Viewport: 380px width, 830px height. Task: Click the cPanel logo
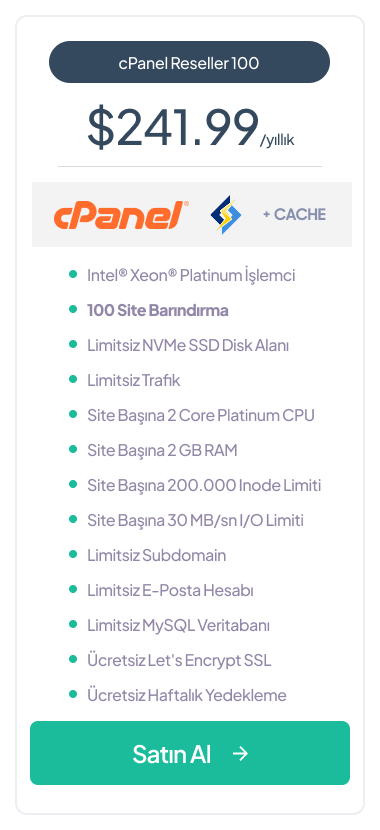(x=121, y=214)
